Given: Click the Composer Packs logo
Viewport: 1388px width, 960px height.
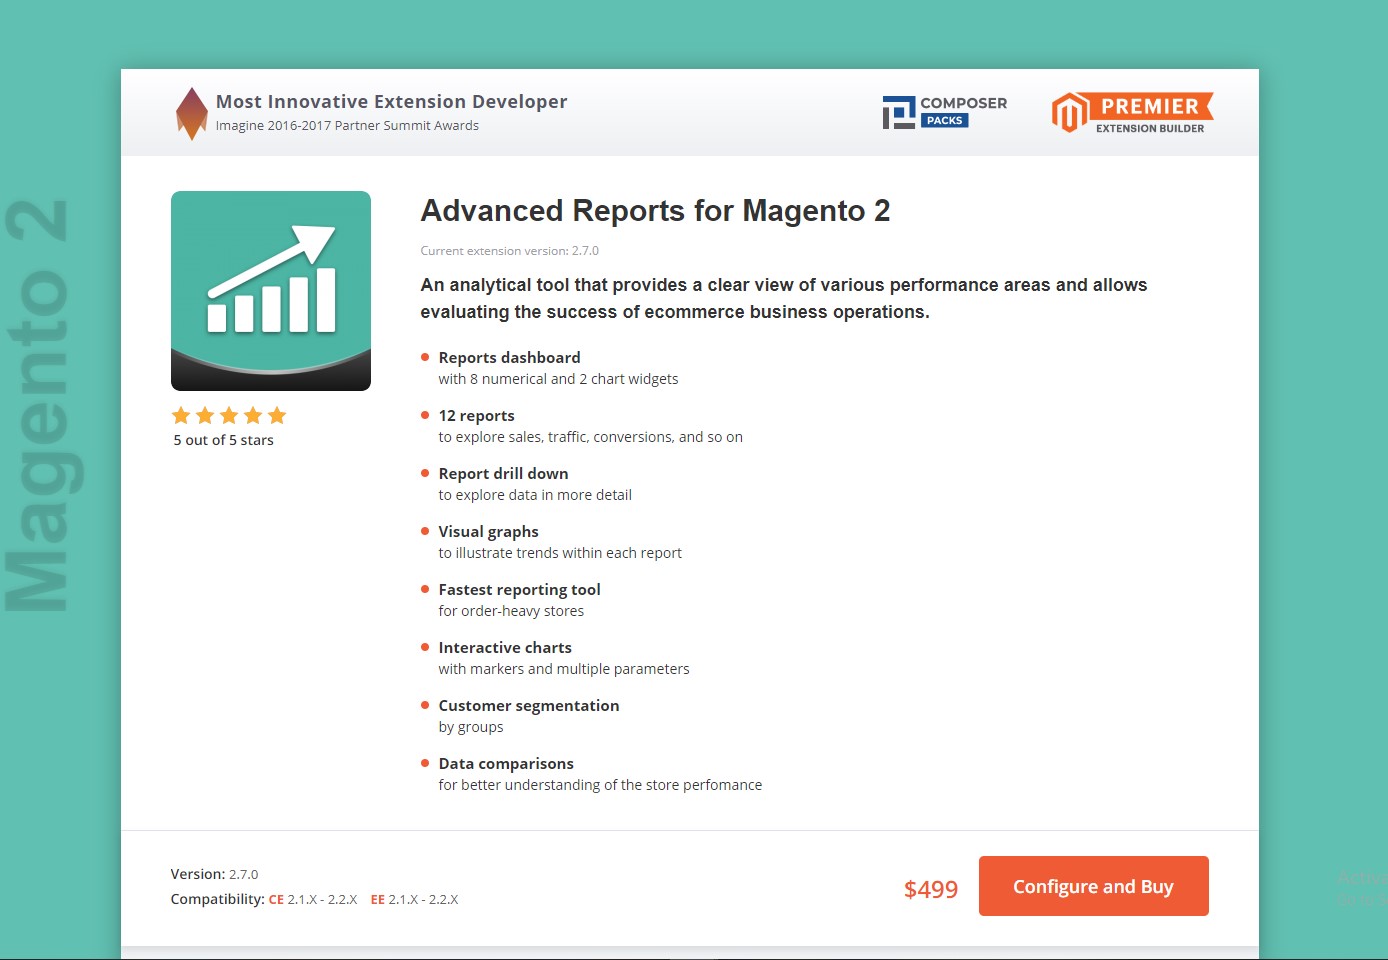Looking at the screenshot, I should click(944, 111).
